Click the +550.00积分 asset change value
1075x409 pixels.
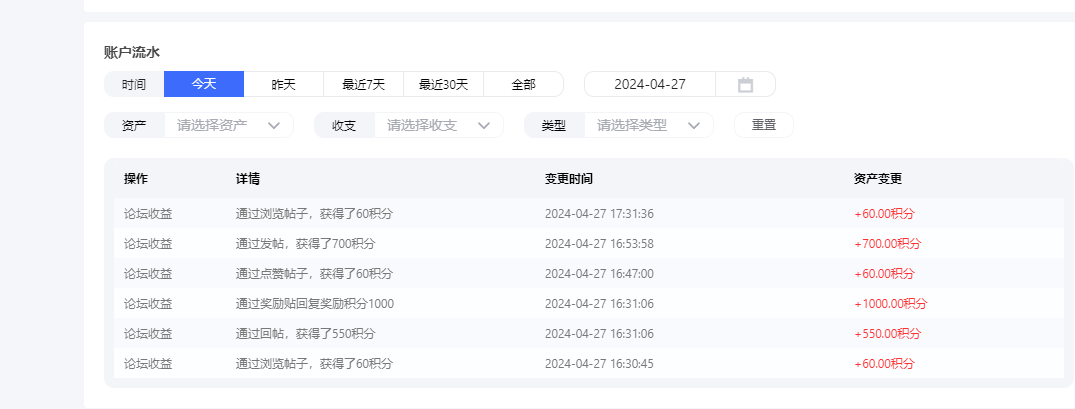pyautogui.click(x=888, y=334)
